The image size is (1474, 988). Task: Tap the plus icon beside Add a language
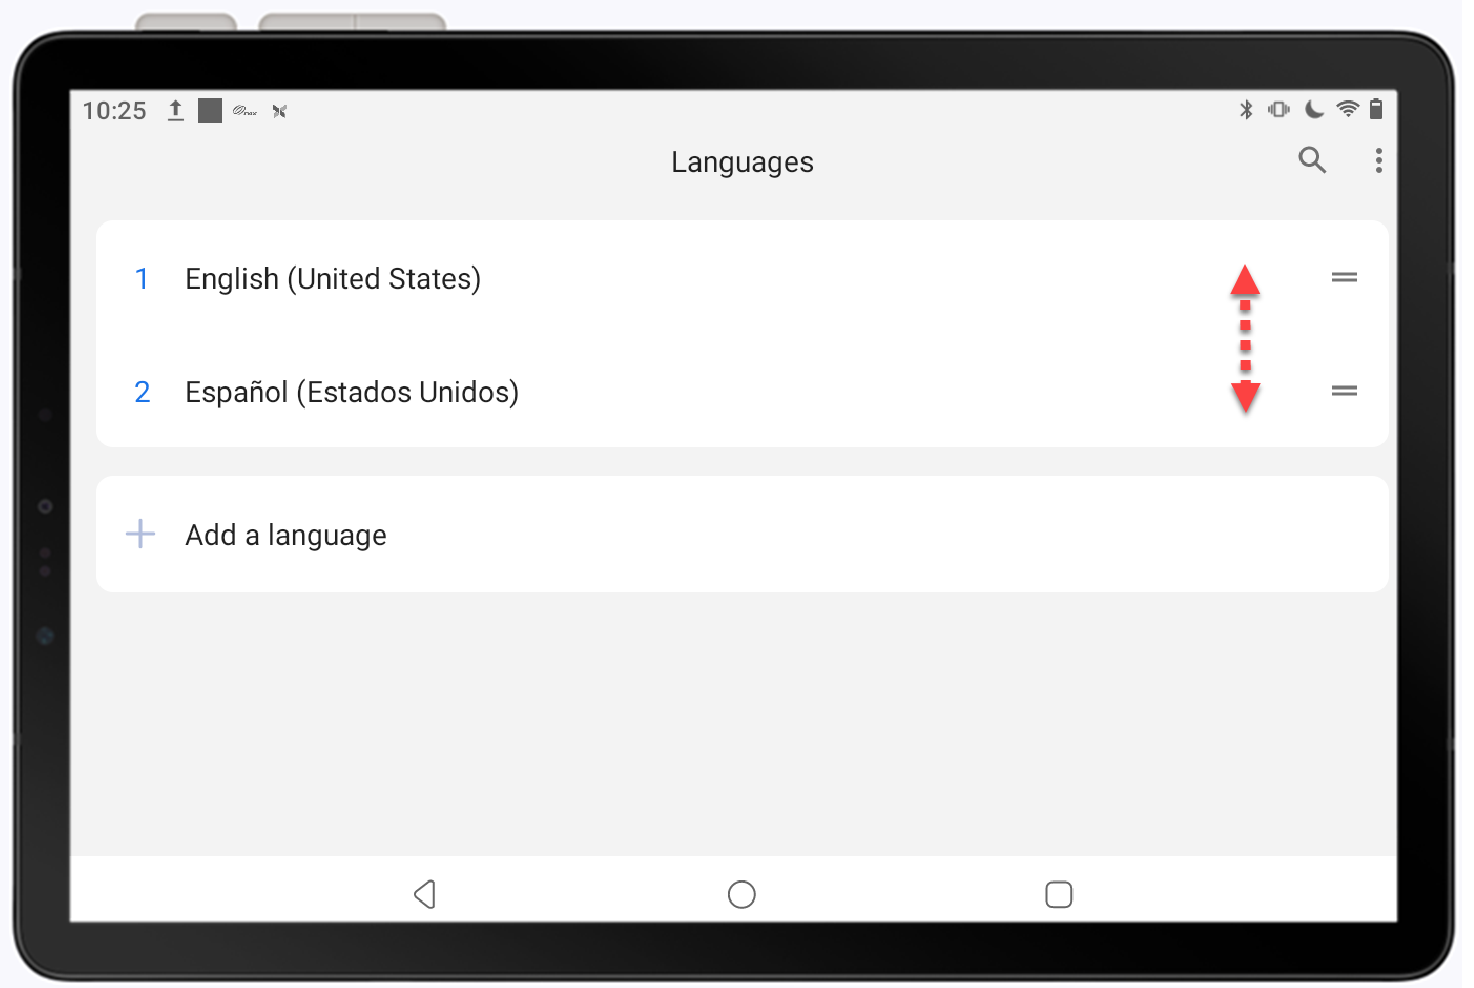pos(140,534)
